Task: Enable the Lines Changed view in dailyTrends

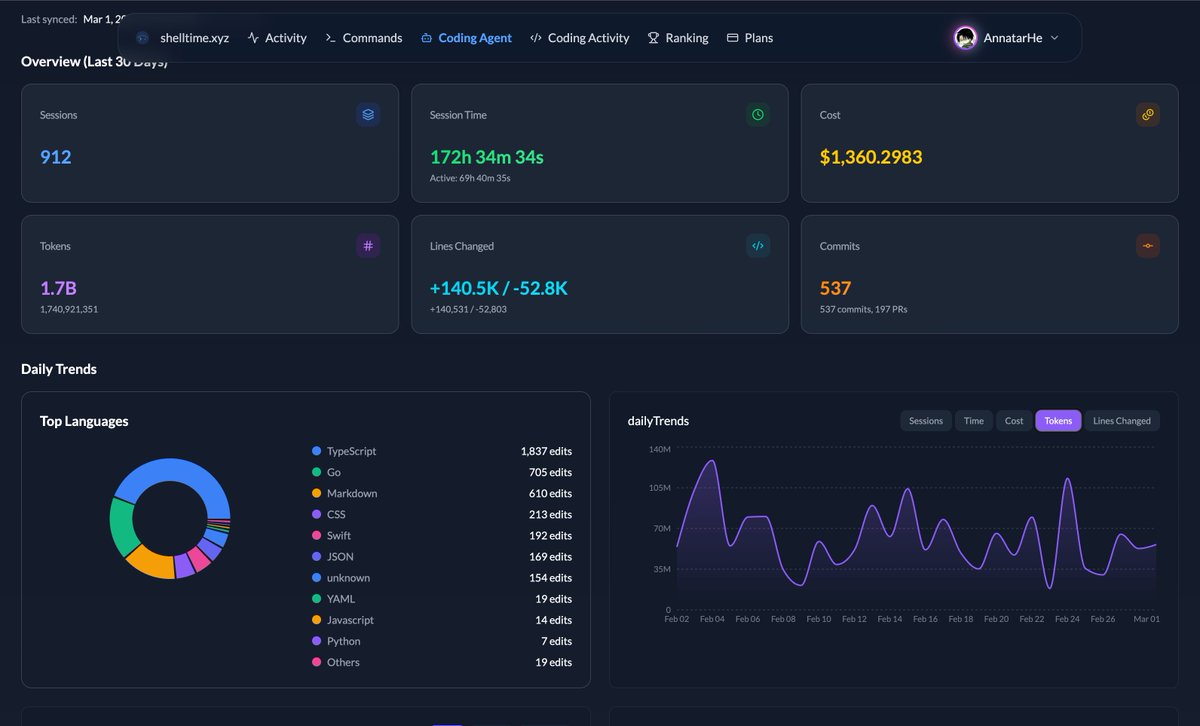Action: pyautogui.click(x=1122, y=420)
